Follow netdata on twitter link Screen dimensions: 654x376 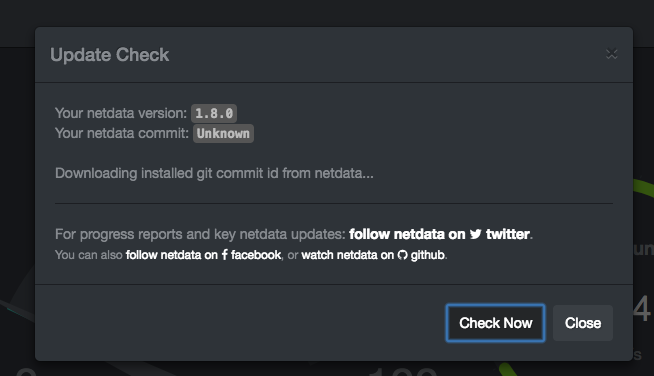click(439, 234)
